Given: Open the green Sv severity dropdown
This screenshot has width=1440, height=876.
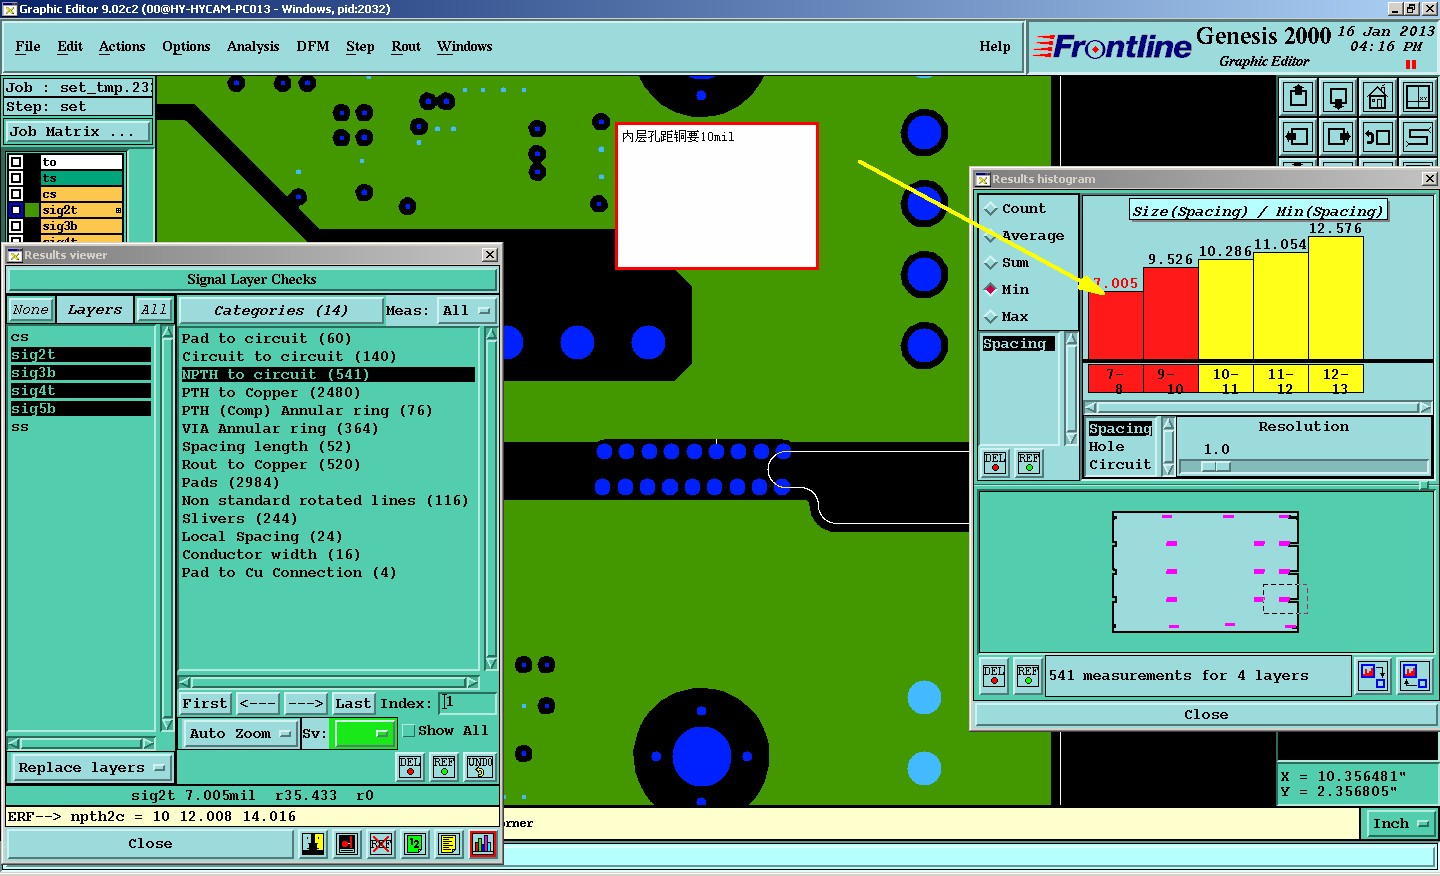Looking at the screenshot, I should [362, 734].
